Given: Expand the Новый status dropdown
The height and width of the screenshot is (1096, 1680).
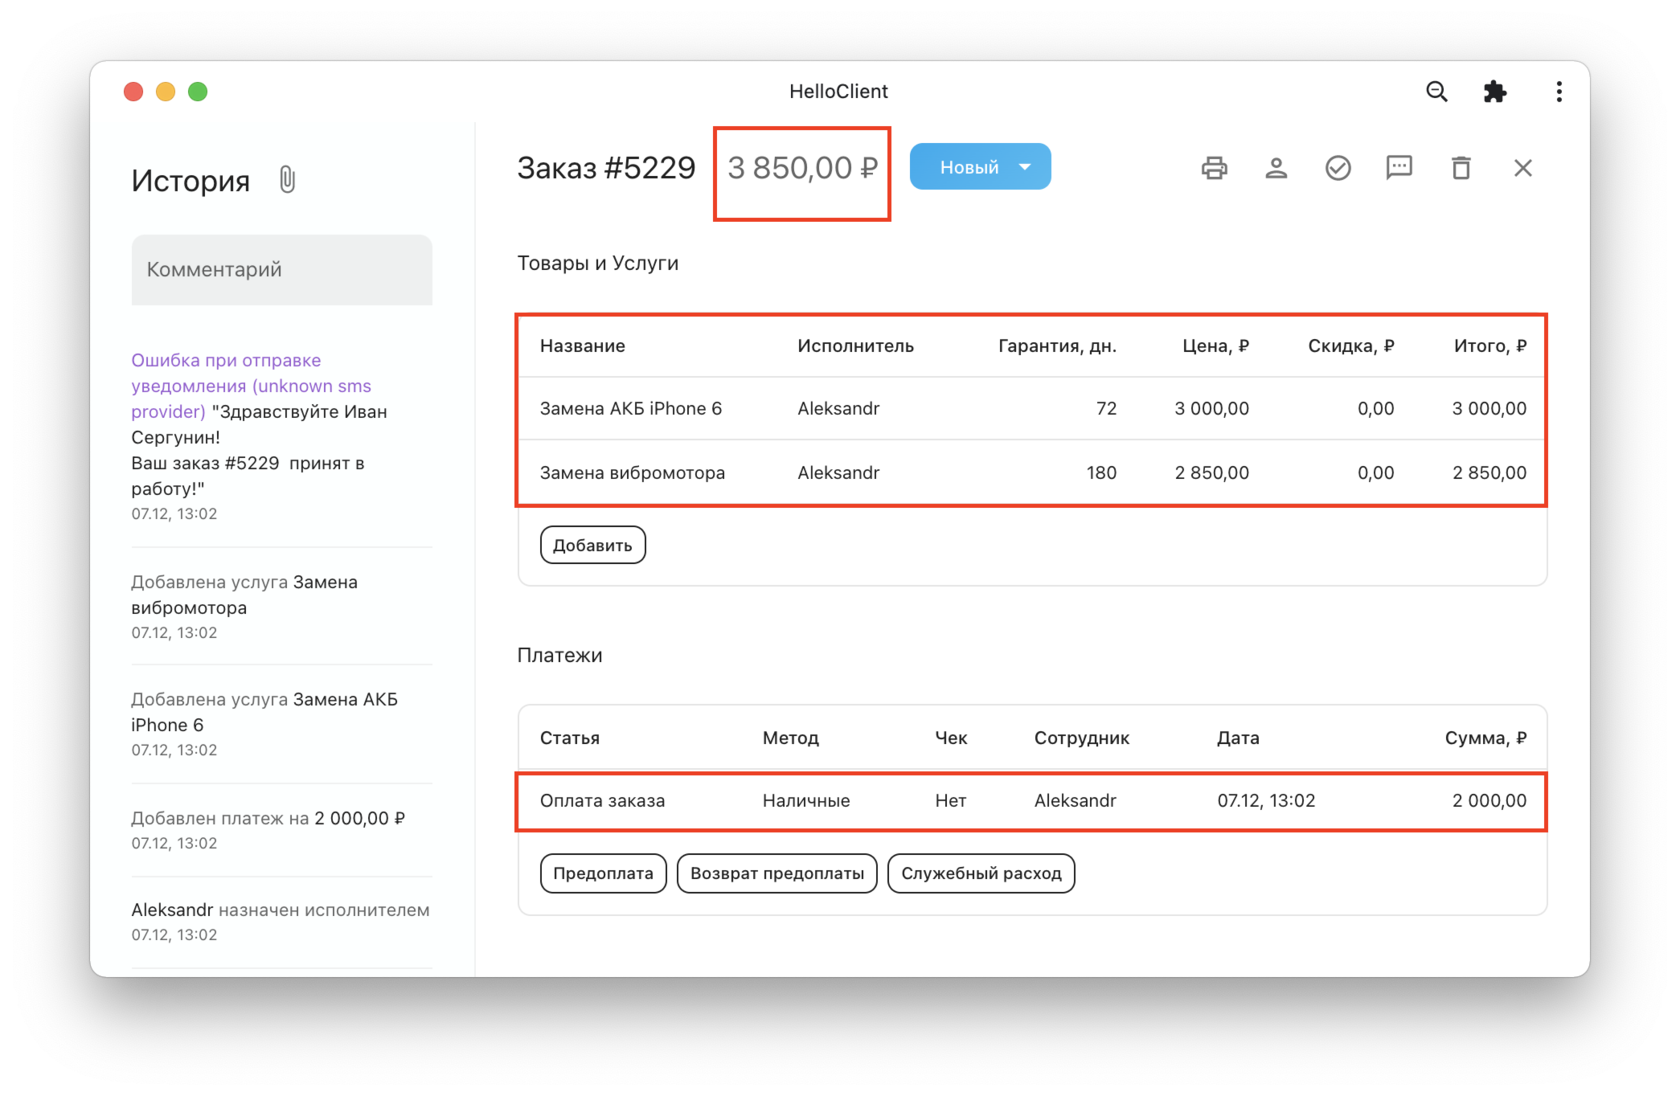Looking at the screenshot, I should [x=980, y=167].
